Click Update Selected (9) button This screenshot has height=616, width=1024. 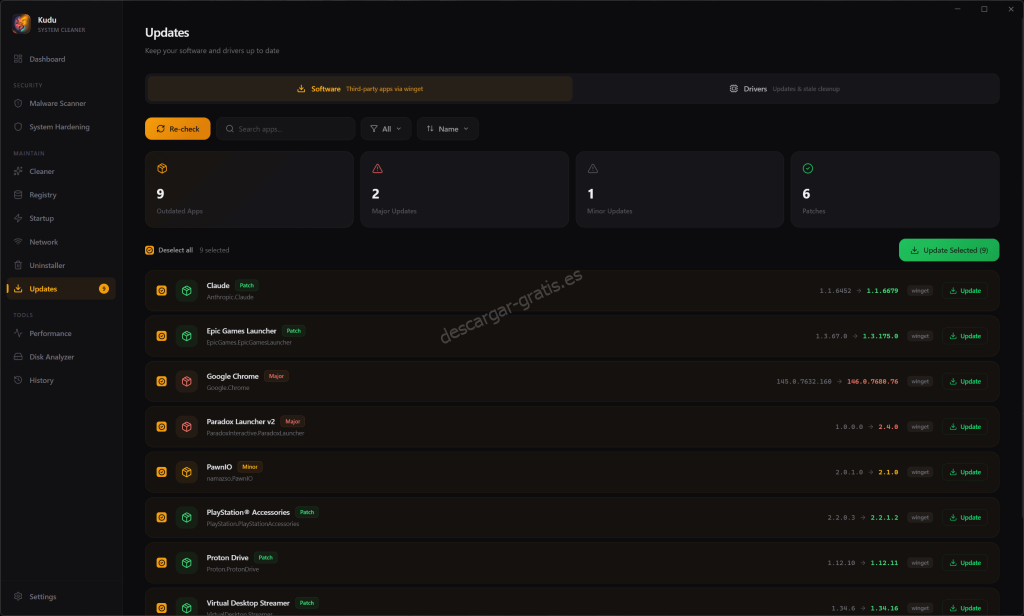[949, 250]
